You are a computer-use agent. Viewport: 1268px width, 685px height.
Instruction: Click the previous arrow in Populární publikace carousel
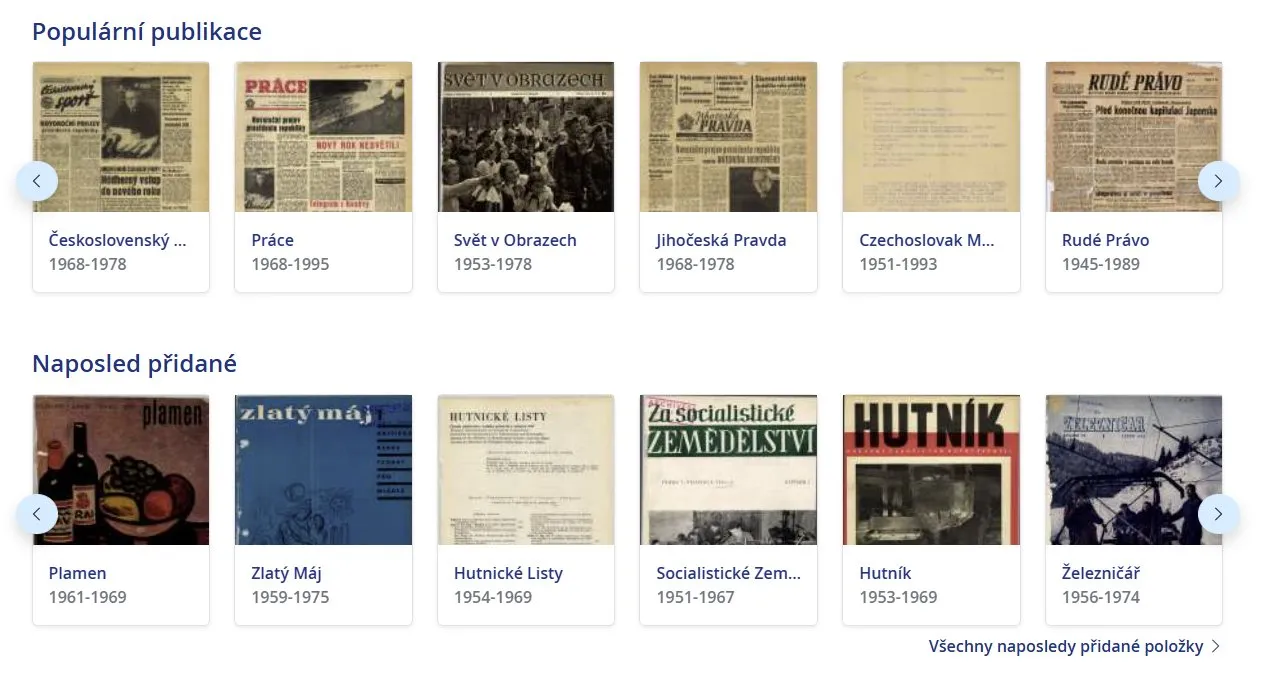pos(37,181)
